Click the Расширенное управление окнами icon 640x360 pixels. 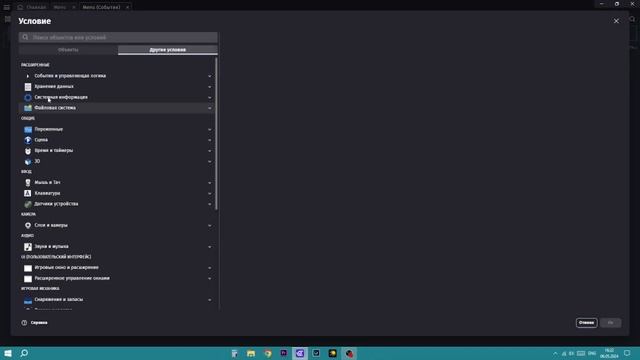pyautogui.click(x=28, y=278)
